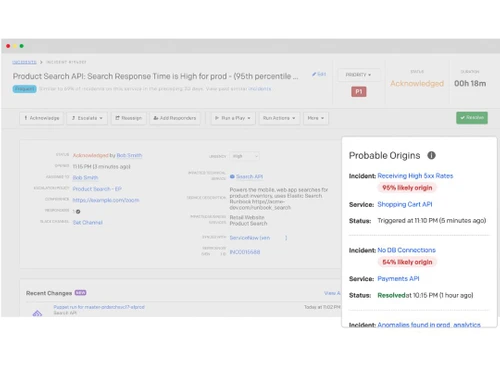The width and height of the screenshot is (500, 375).
Task: Open the Run a Play dropdown
Action: tap(233, 118)
